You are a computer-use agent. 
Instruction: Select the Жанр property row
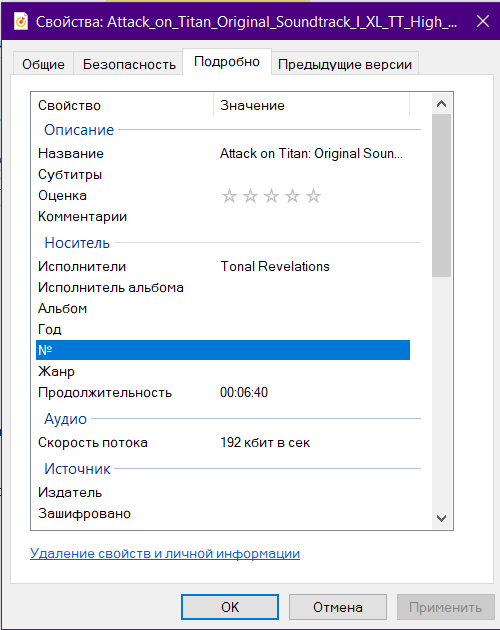(223, 371)
